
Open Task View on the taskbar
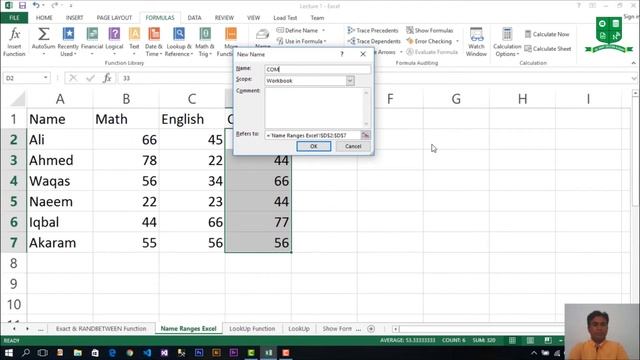point(42,353)
